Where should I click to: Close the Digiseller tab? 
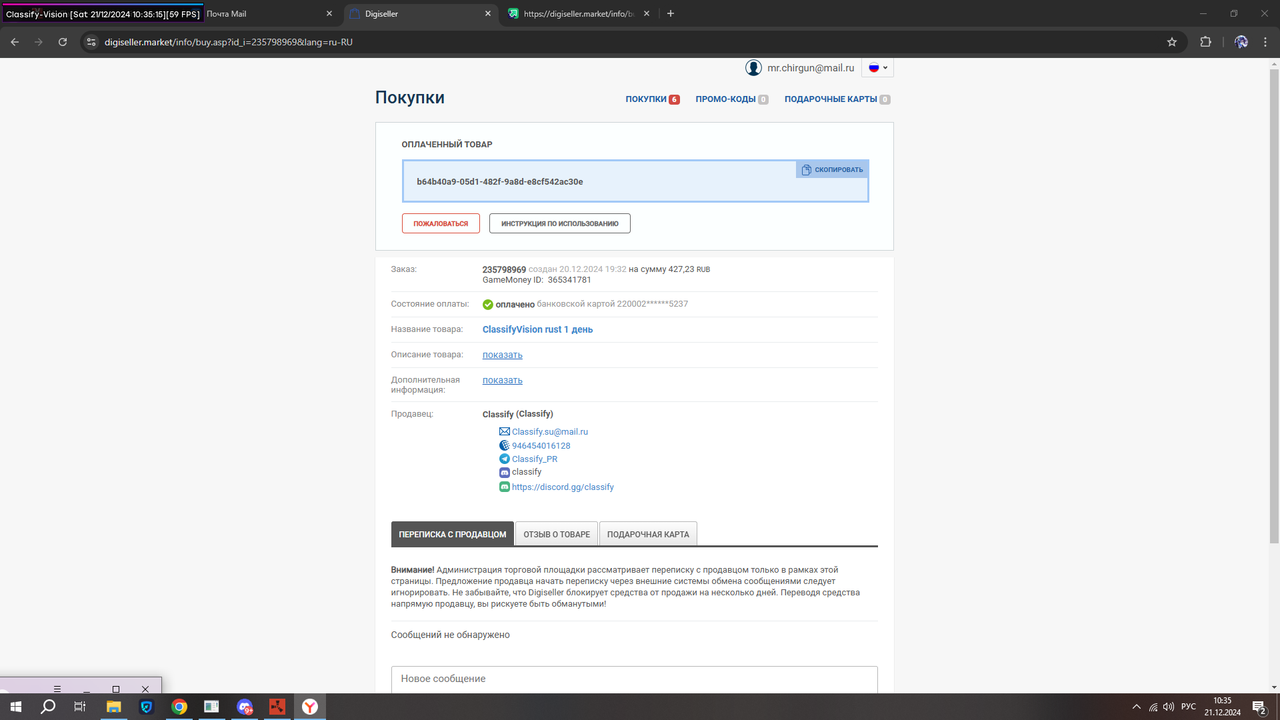pos(488,14)
